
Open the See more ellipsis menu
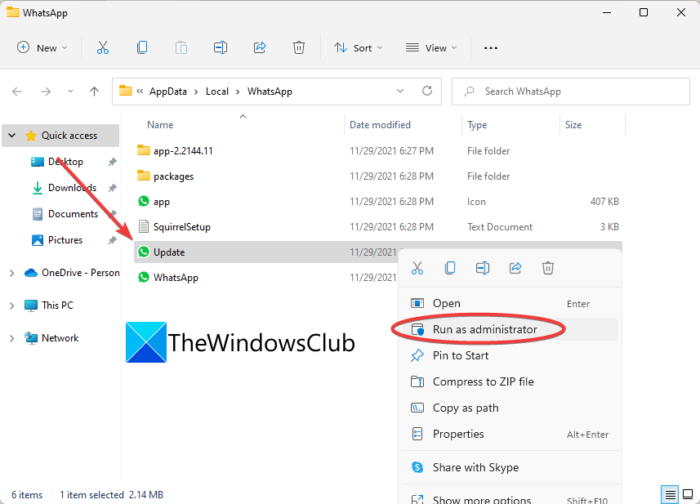click(x=491, y=48)
